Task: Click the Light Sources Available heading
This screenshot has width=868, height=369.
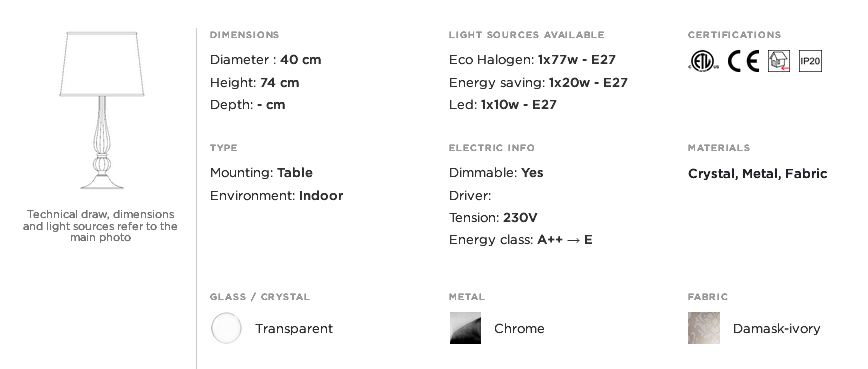Action: click(526, 35)
